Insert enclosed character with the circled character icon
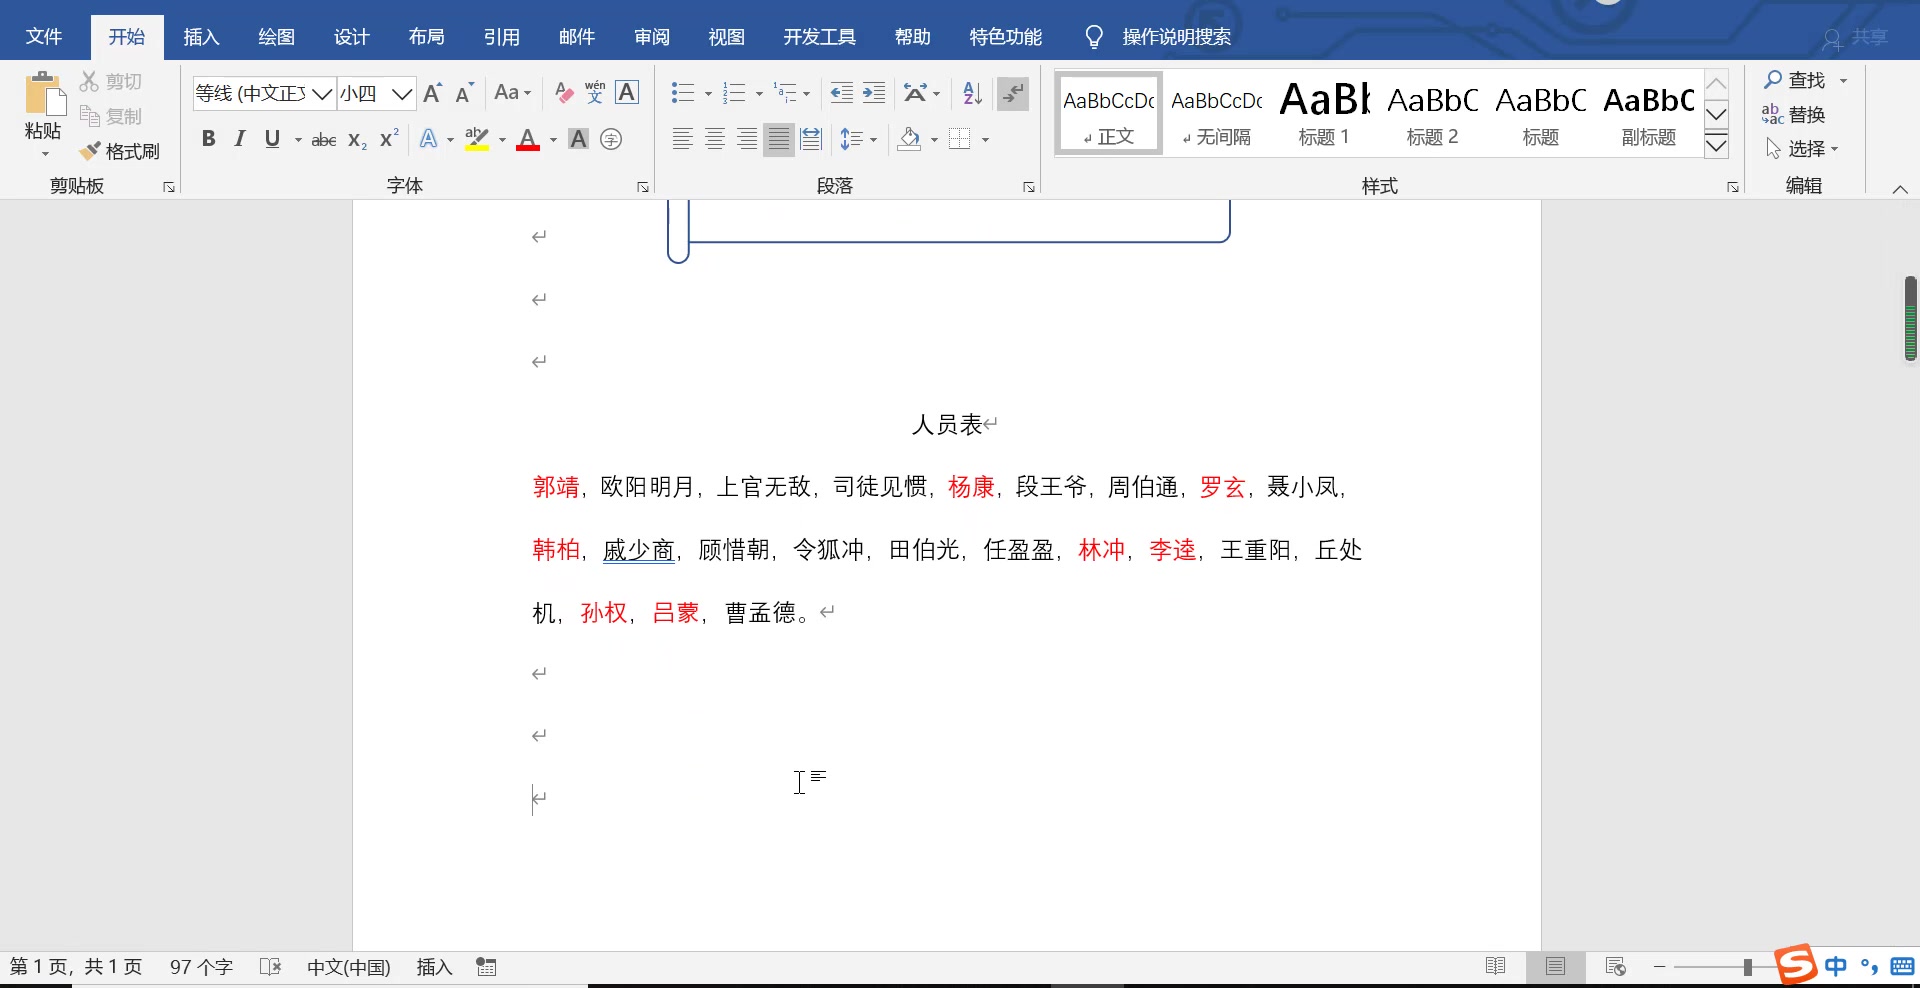Screen dimensions: 1920x988 (x=611, y=139)
